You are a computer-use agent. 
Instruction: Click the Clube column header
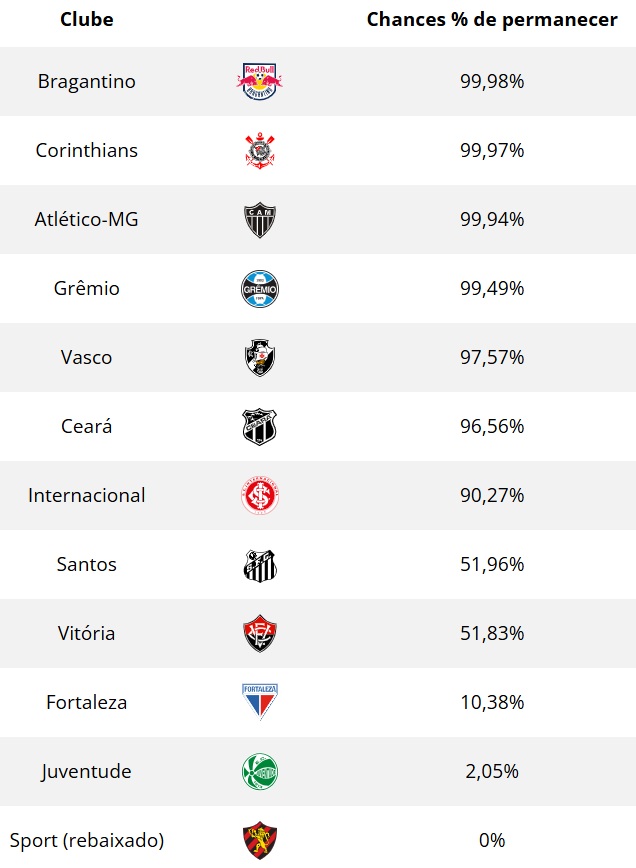[x=87, y=20]
